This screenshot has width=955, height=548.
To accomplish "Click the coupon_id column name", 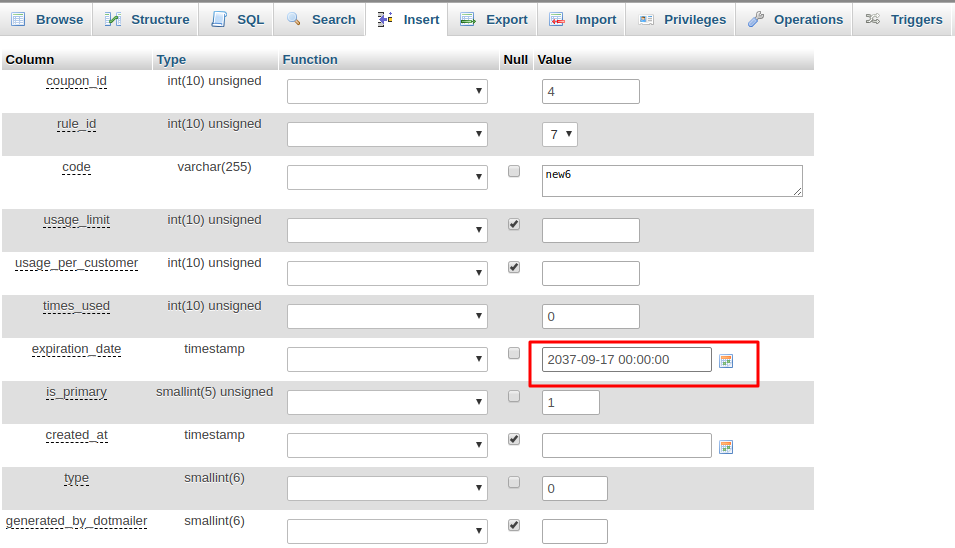I will pyautogui.click(x=76, y=81).
